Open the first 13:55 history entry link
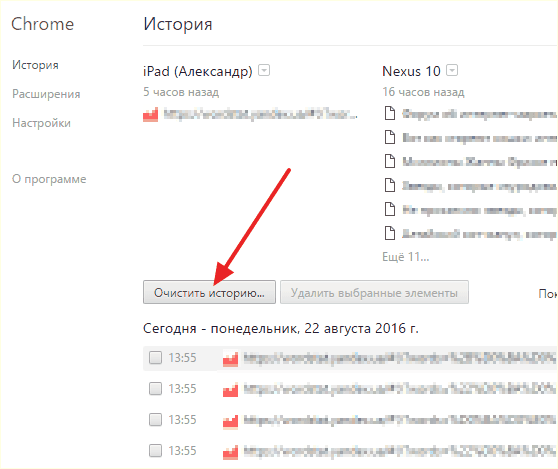This screenshot has height=469, width=558. click(400, 358)
